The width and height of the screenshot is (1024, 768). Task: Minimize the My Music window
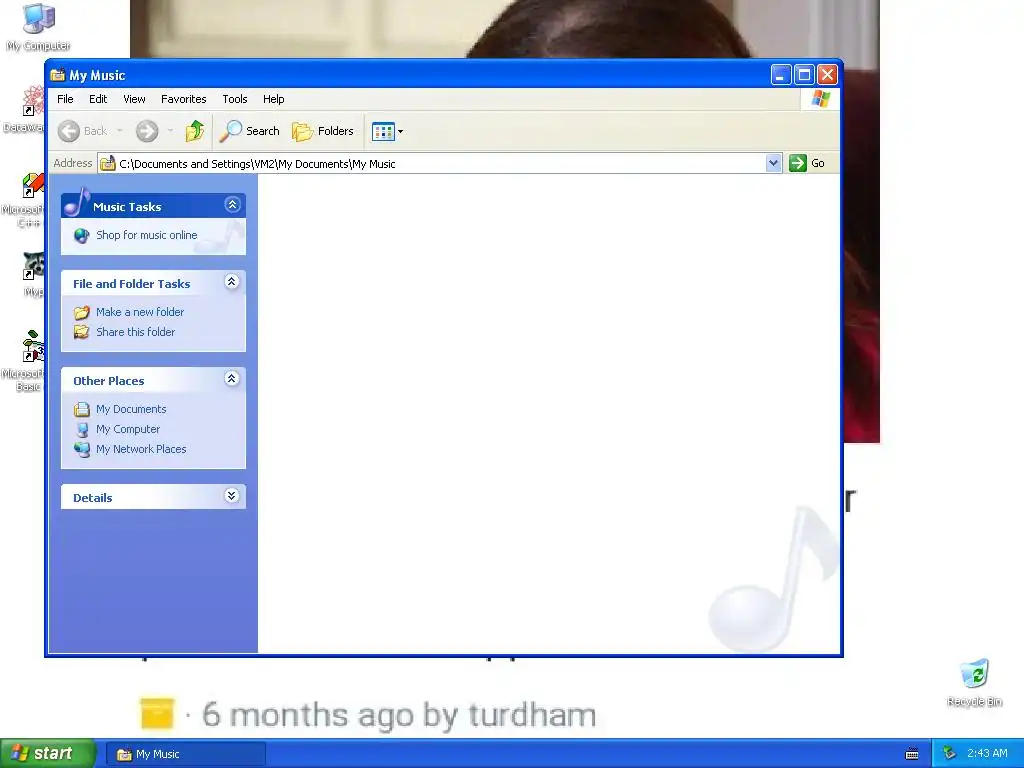pyautogui.click(x=780, y=74)
